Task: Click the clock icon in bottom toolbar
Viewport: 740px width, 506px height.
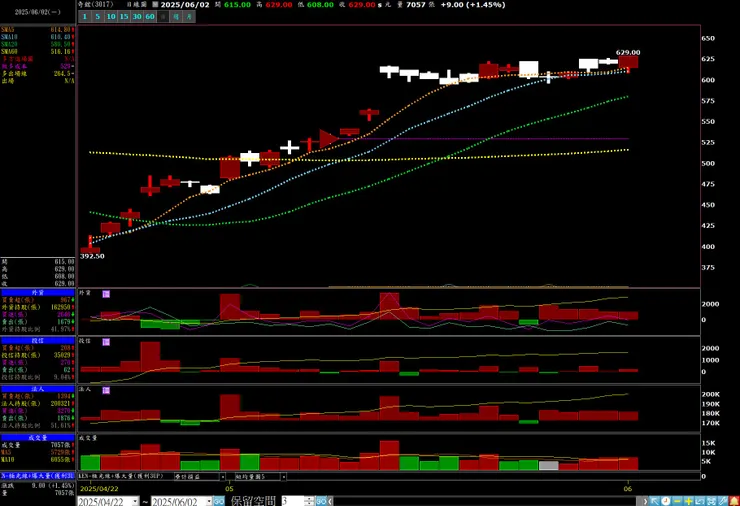Action: pyautogui.click(x=665, y=501)
